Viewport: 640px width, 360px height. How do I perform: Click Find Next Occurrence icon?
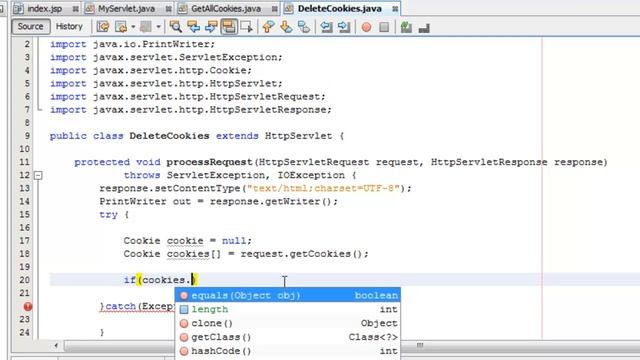pyautogui.click(x=211, y=27)
